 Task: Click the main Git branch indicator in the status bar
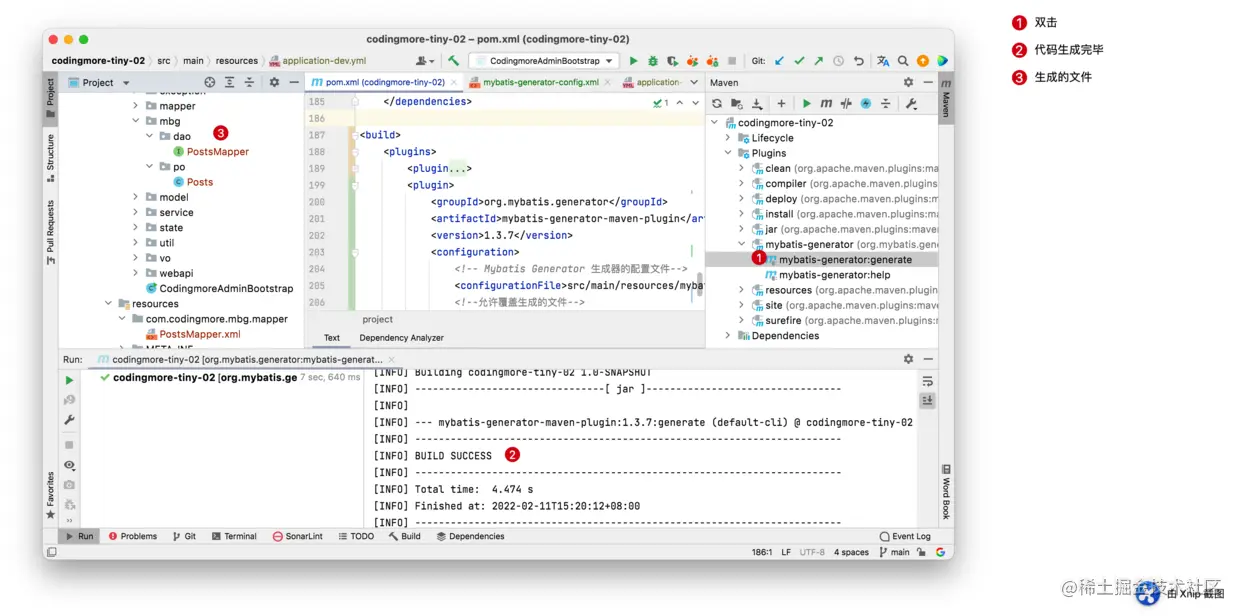[894, 552]
